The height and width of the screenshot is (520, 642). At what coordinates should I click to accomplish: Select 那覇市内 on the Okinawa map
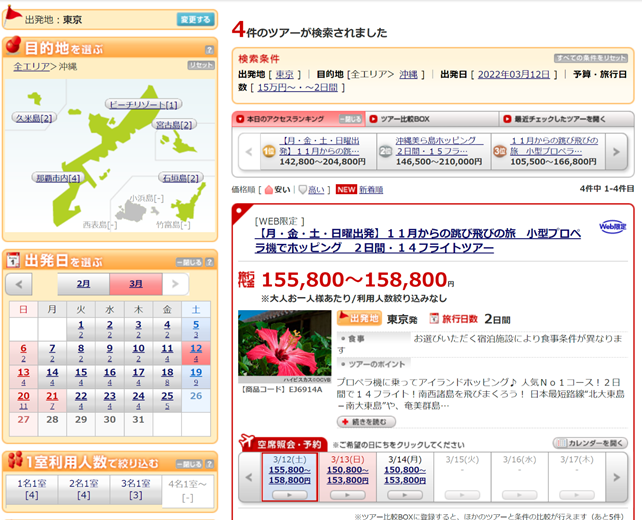tap(58, 178)
